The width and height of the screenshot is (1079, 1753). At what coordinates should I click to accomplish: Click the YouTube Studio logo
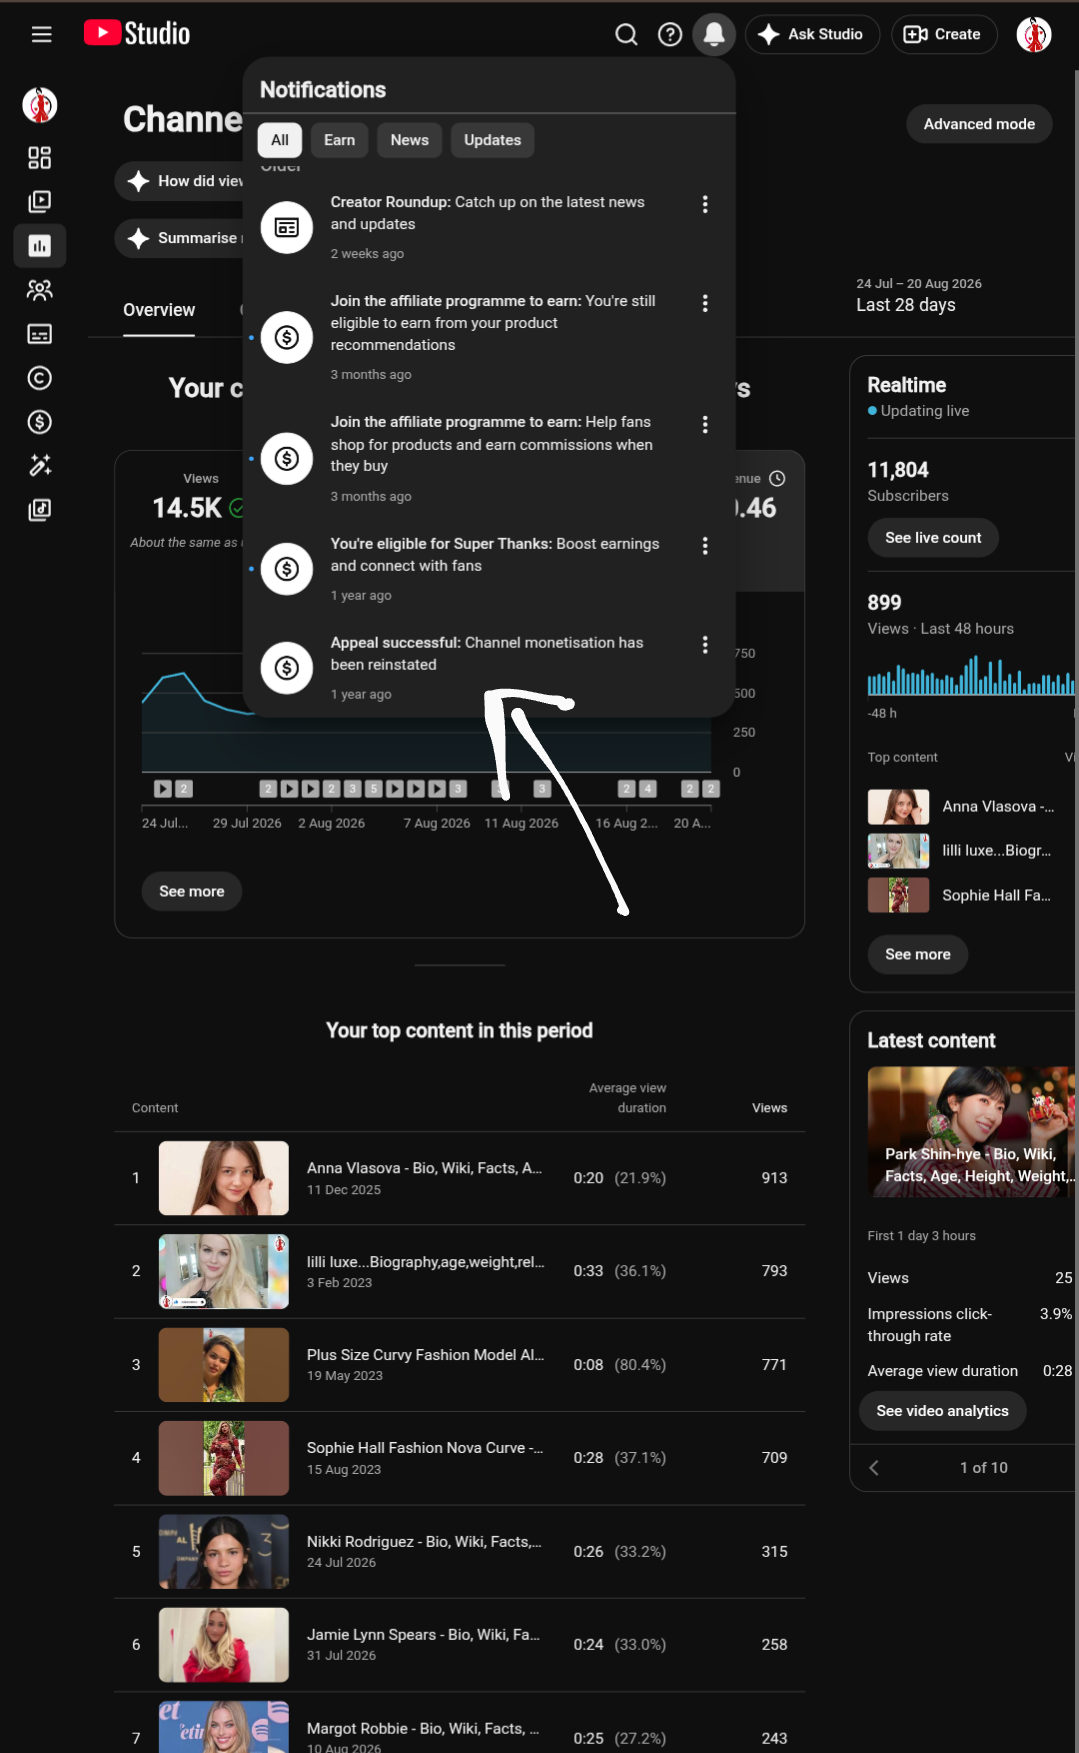tap(137, 34)
